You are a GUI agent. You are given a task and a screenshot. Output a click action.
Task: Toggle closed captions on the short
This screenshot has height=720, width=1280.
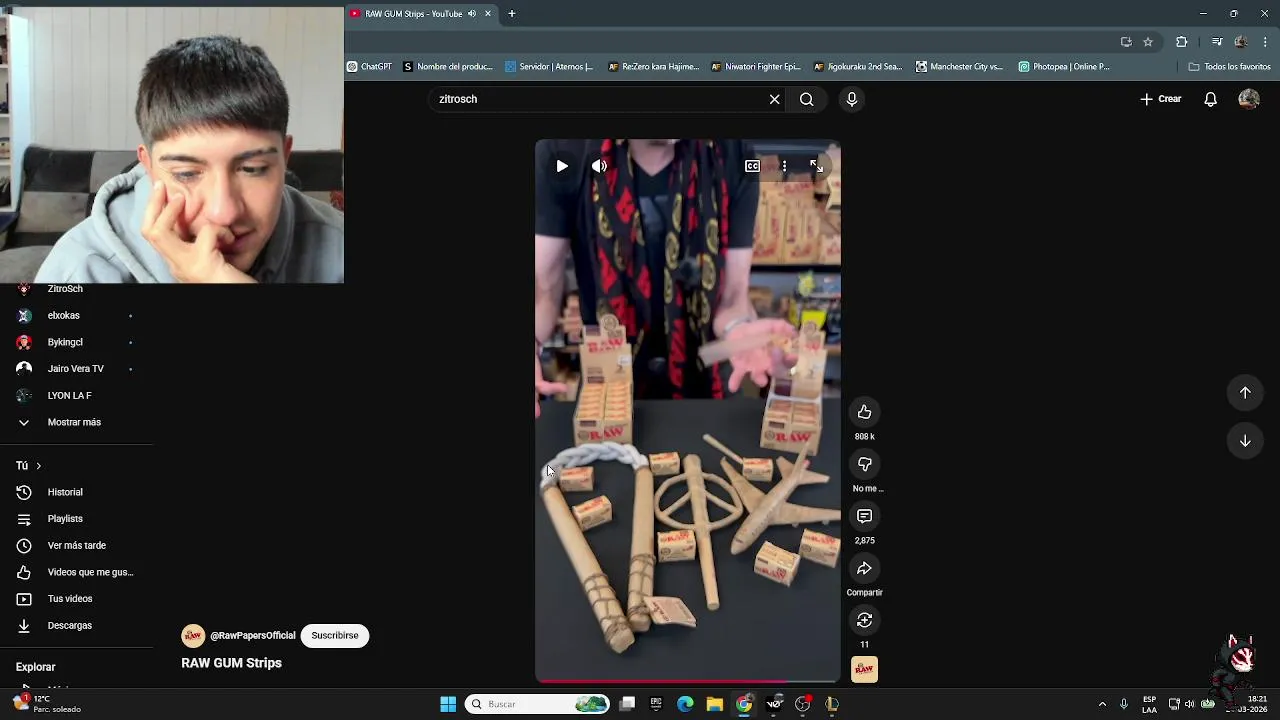[752, 166]
